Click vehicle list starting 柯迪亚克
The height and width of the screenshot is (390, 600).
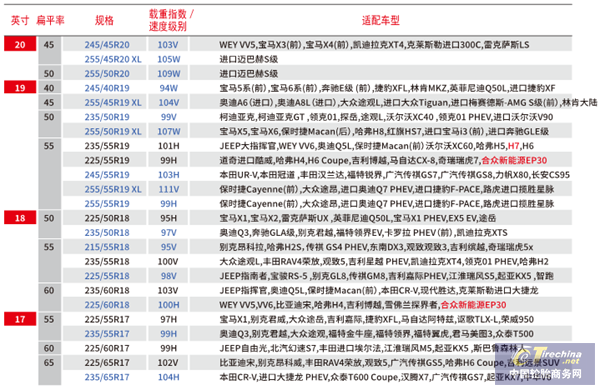point(386,117)
